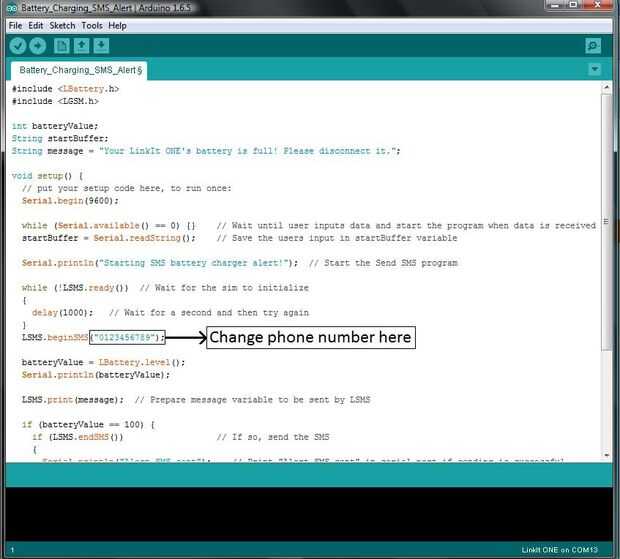Click the LSMS.print(message) line
The image size is (620, 559).
point(72,400)
